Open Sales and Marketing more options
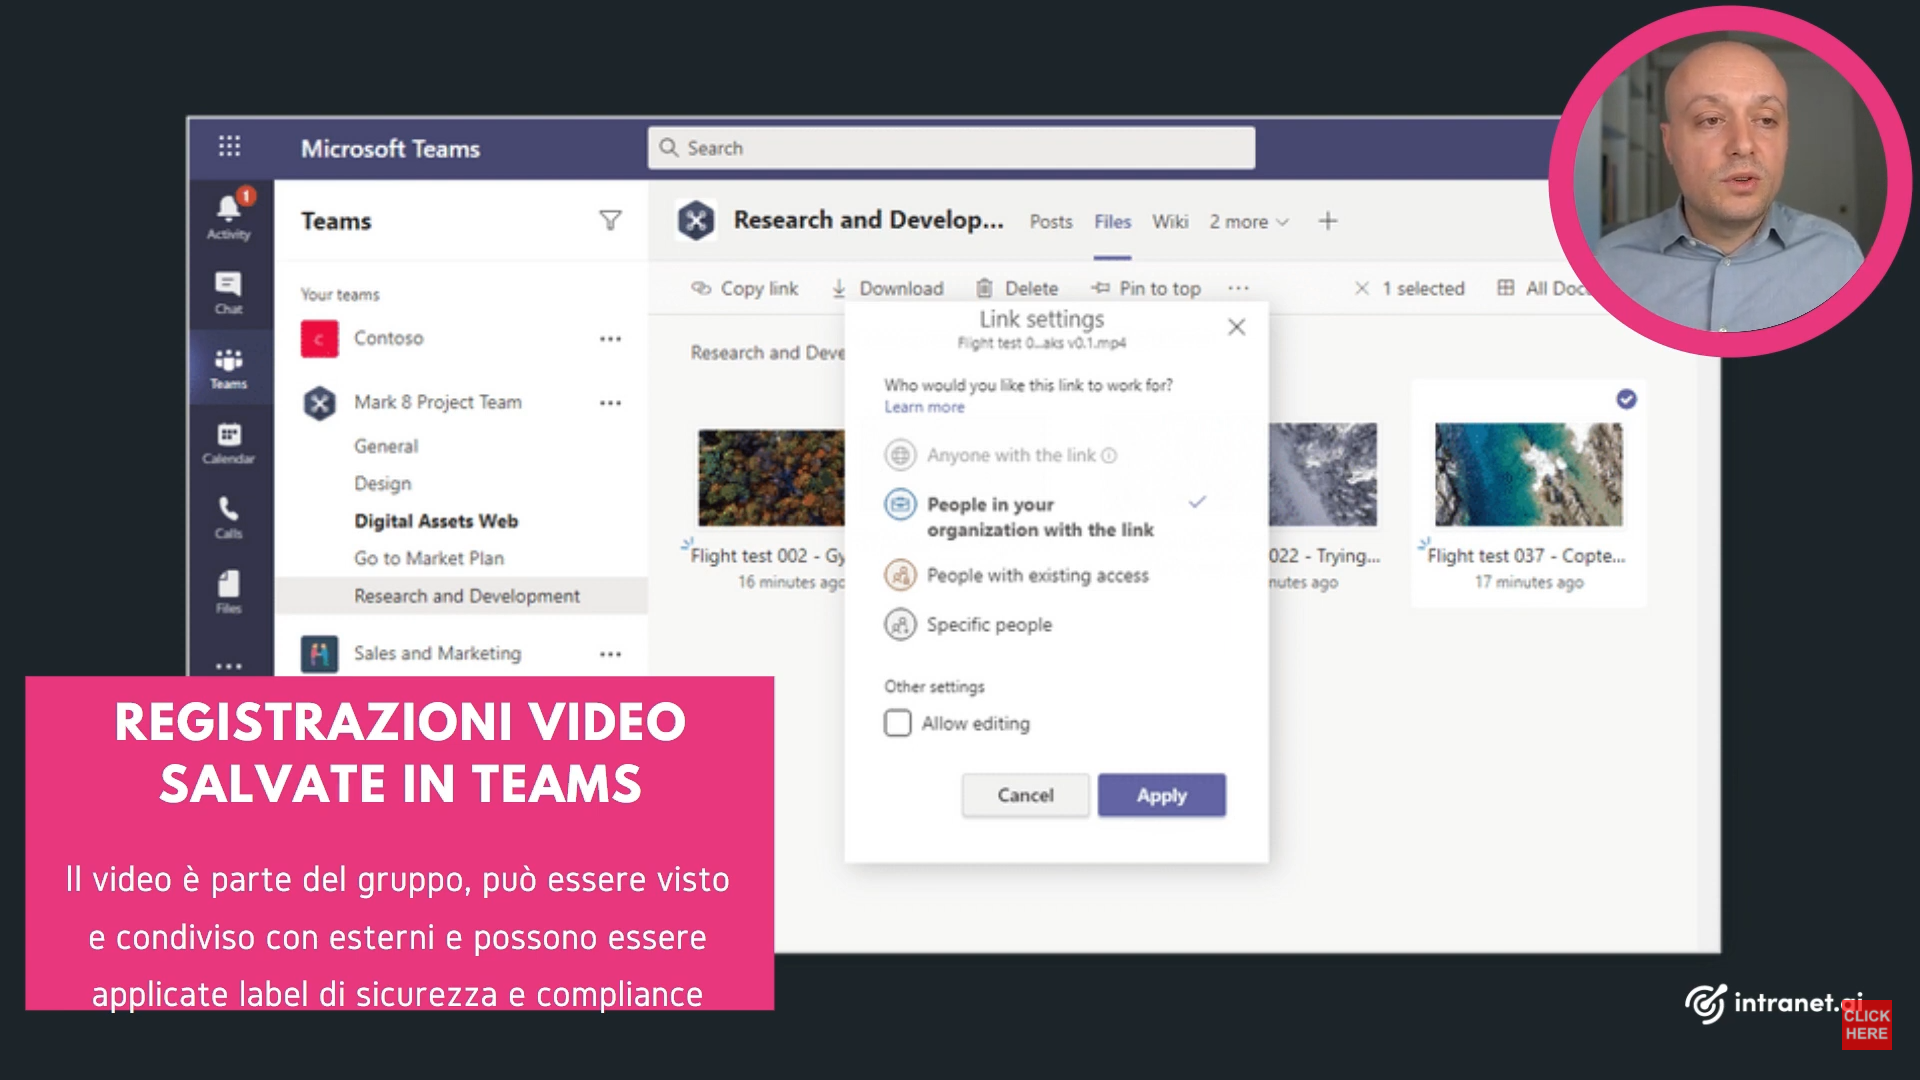The image size is (1920, 1080). tap(610, 654)
